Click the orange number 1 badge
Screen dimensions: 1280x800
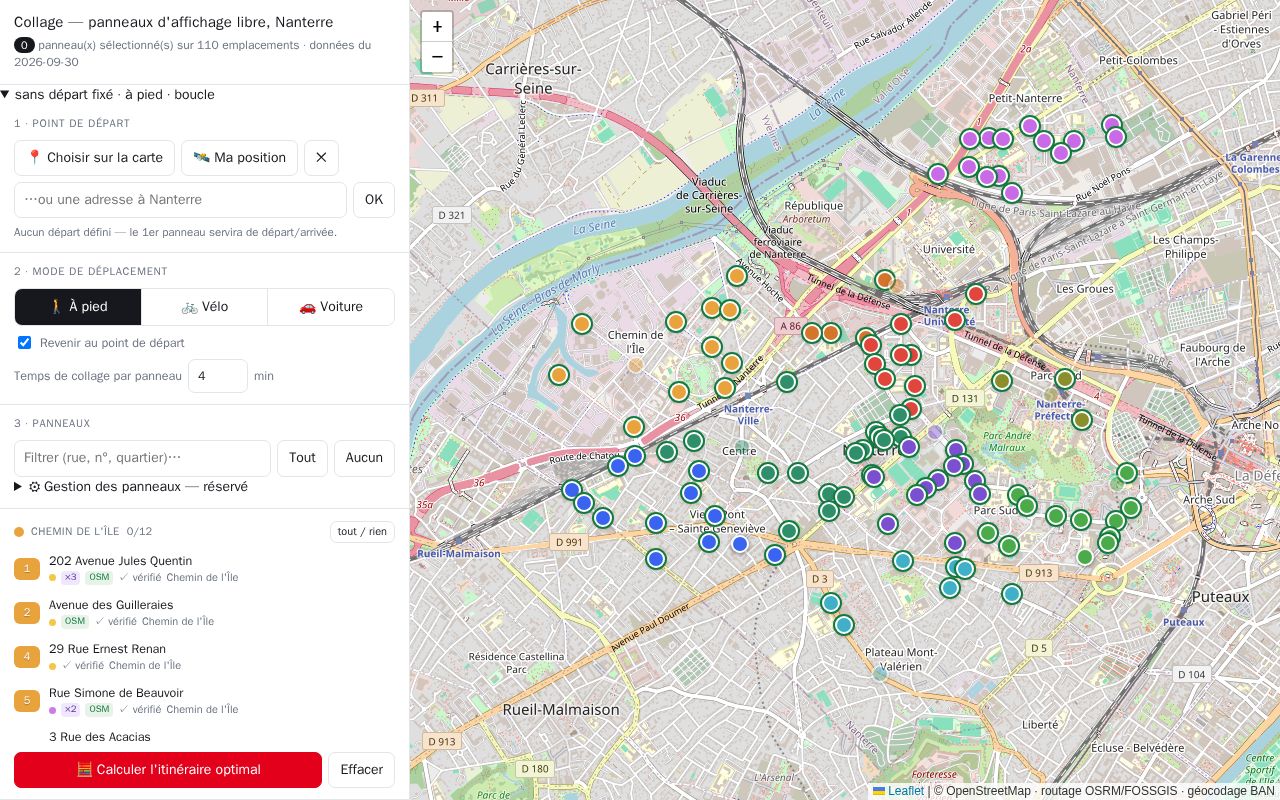(x=27, y=569)
